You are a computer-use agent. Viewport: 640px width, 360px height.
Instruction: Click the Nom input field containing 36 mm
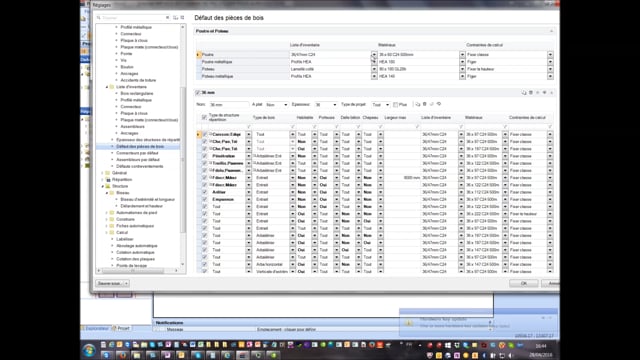coord(229,105)
